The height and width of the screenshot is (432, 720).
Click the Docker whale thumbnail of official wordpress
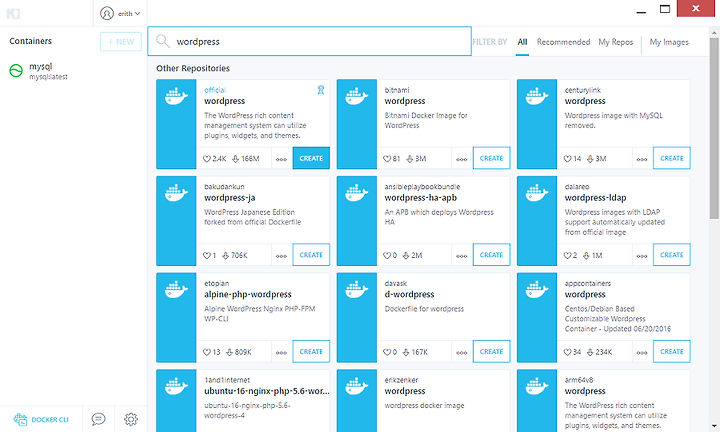coord(176,124)
